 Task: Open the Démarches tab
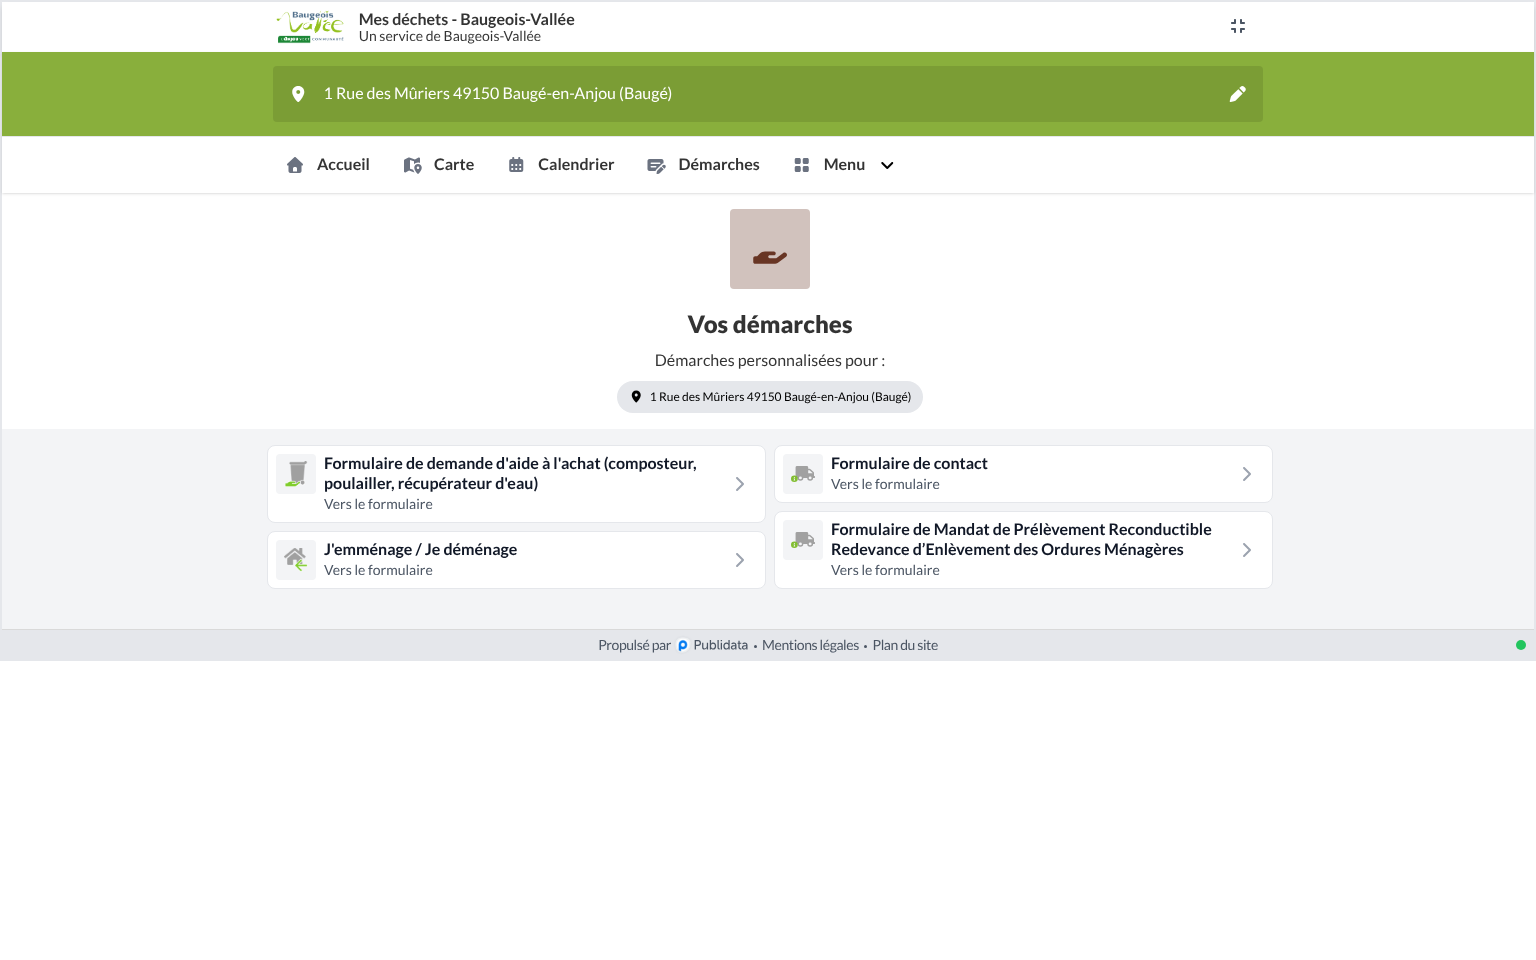coord(704,165)
